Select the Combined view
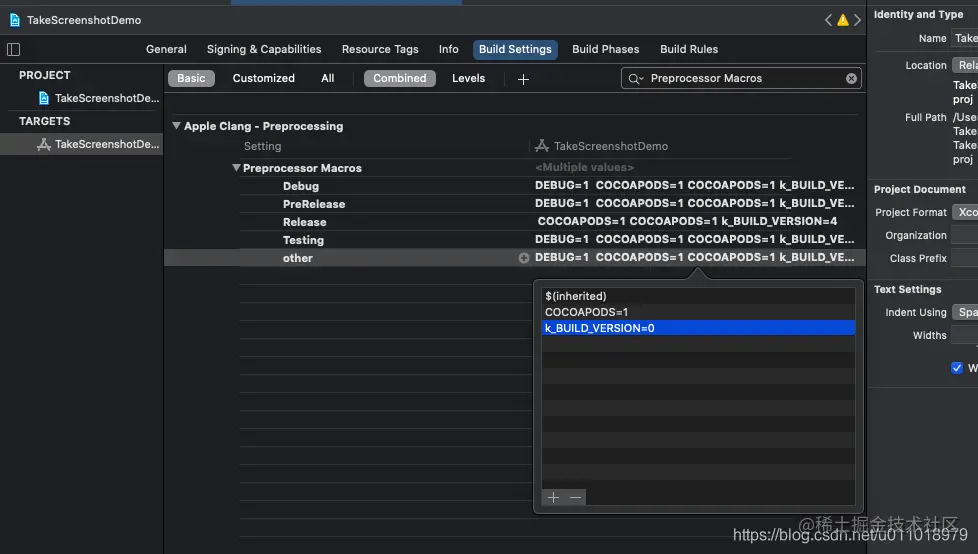 [x=400, y=78]
